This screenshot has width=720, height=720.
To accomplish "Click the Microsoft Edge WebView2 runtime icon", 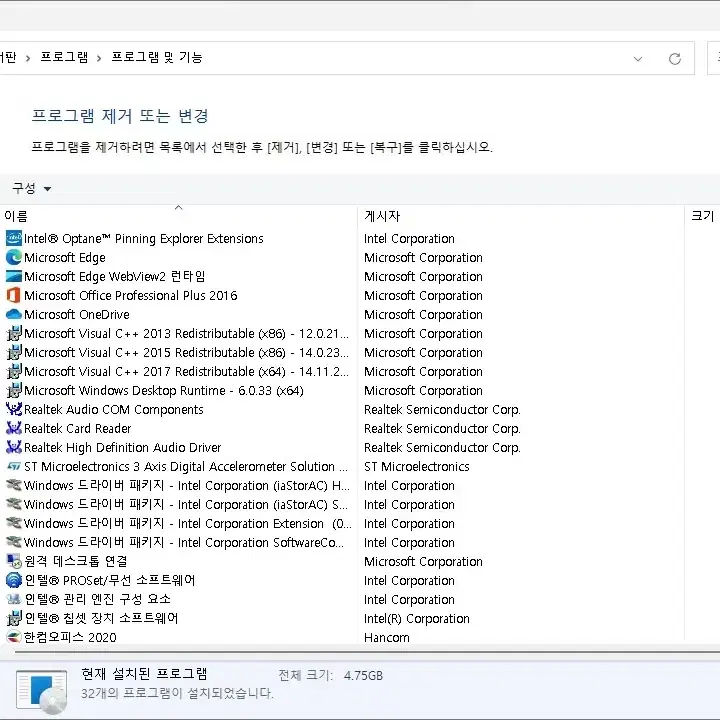I will click(x=14, y=276).
